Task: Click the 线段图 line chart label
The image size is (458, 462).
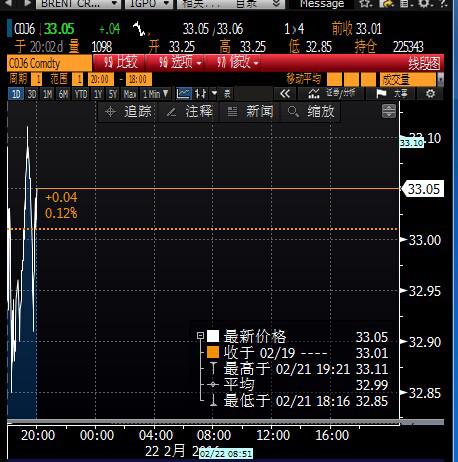Action: click(424, 63)
